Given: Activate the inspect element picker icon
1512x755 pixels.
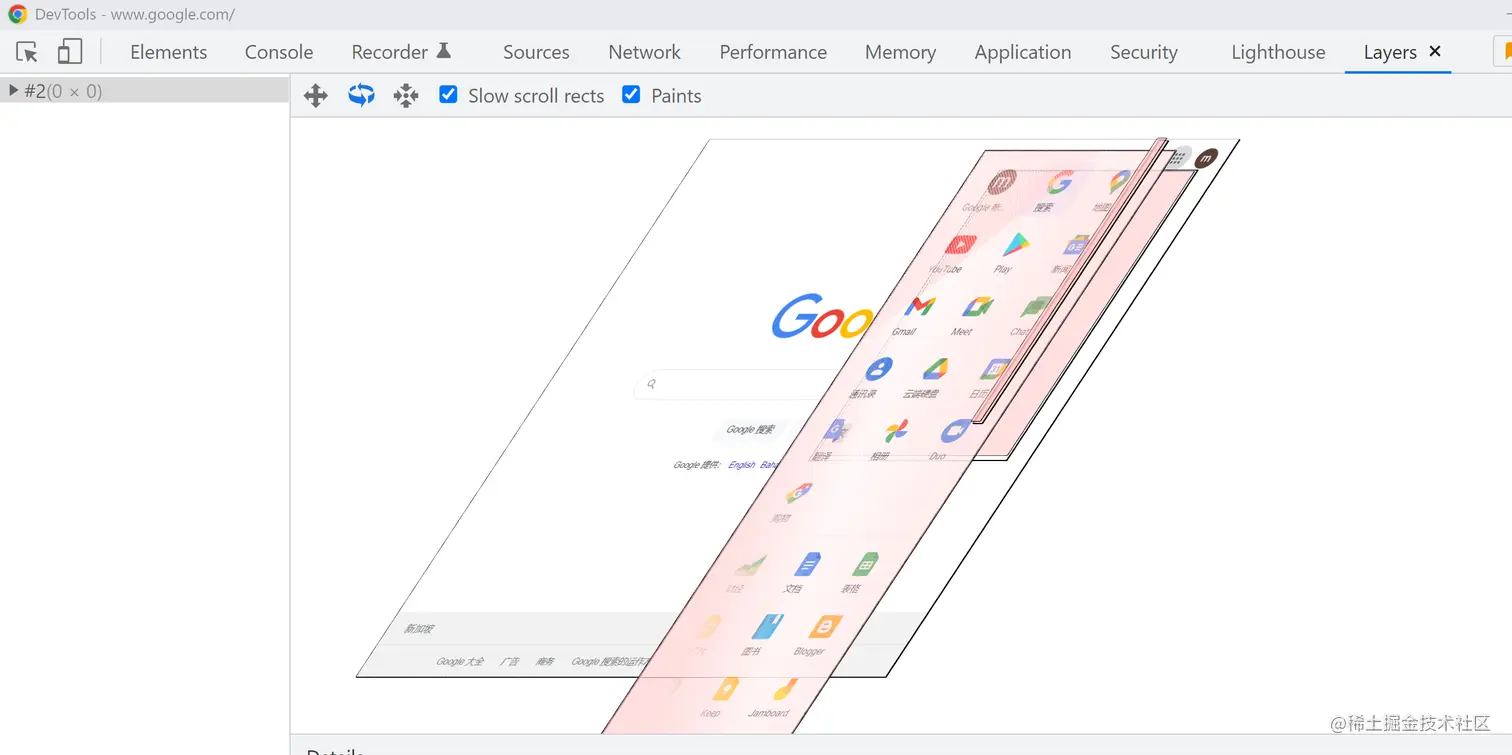Looking at the screenshot, I should click(27, 52).
